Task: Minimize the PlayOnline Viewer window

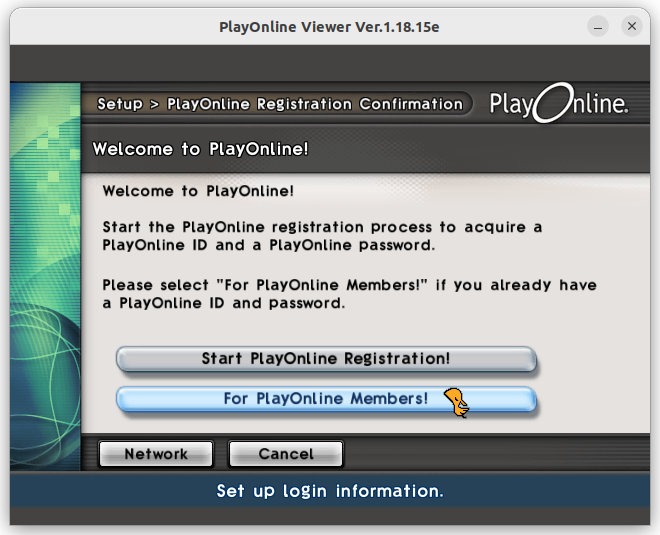Action: pyautogui.click(x=598, y=27)
